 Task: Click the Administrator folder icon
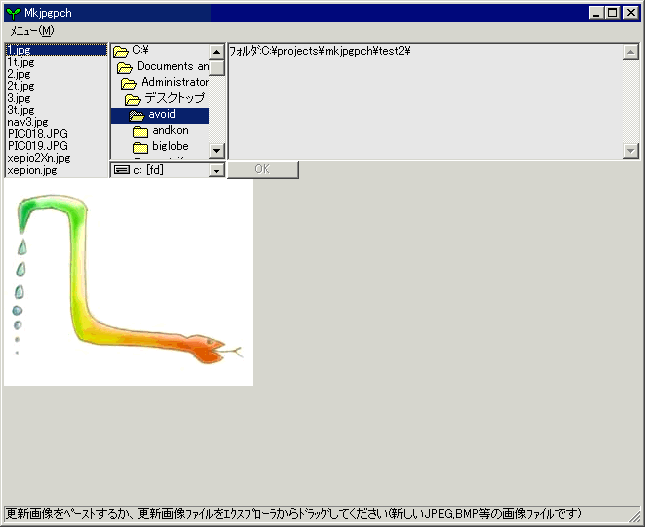[129, 83]
